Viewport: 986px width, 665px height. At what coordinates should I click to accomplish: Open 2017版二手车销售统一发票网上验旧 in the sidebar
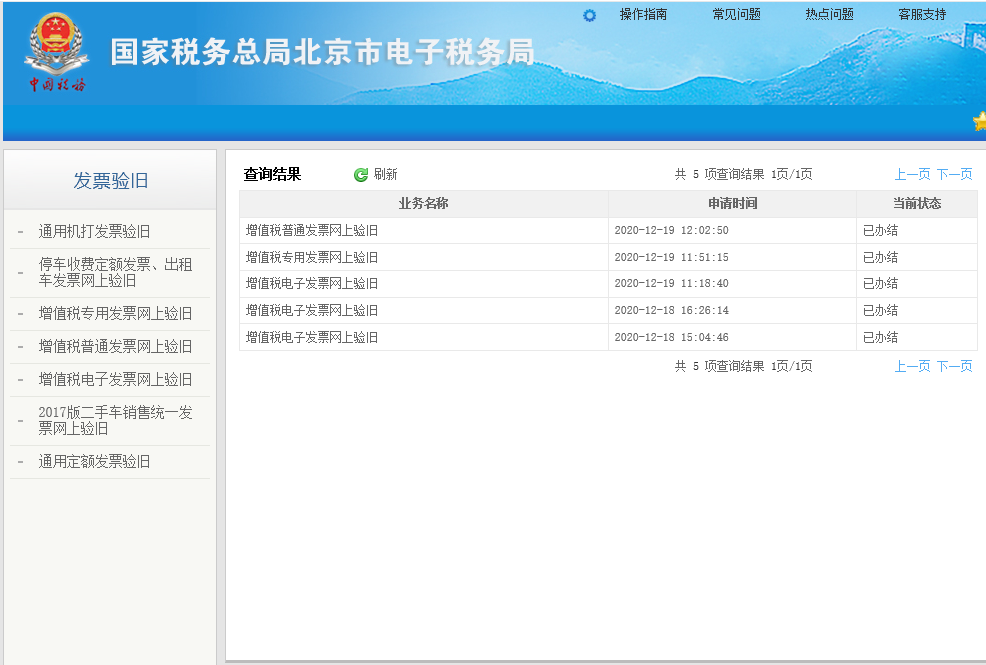coord(115,421)
